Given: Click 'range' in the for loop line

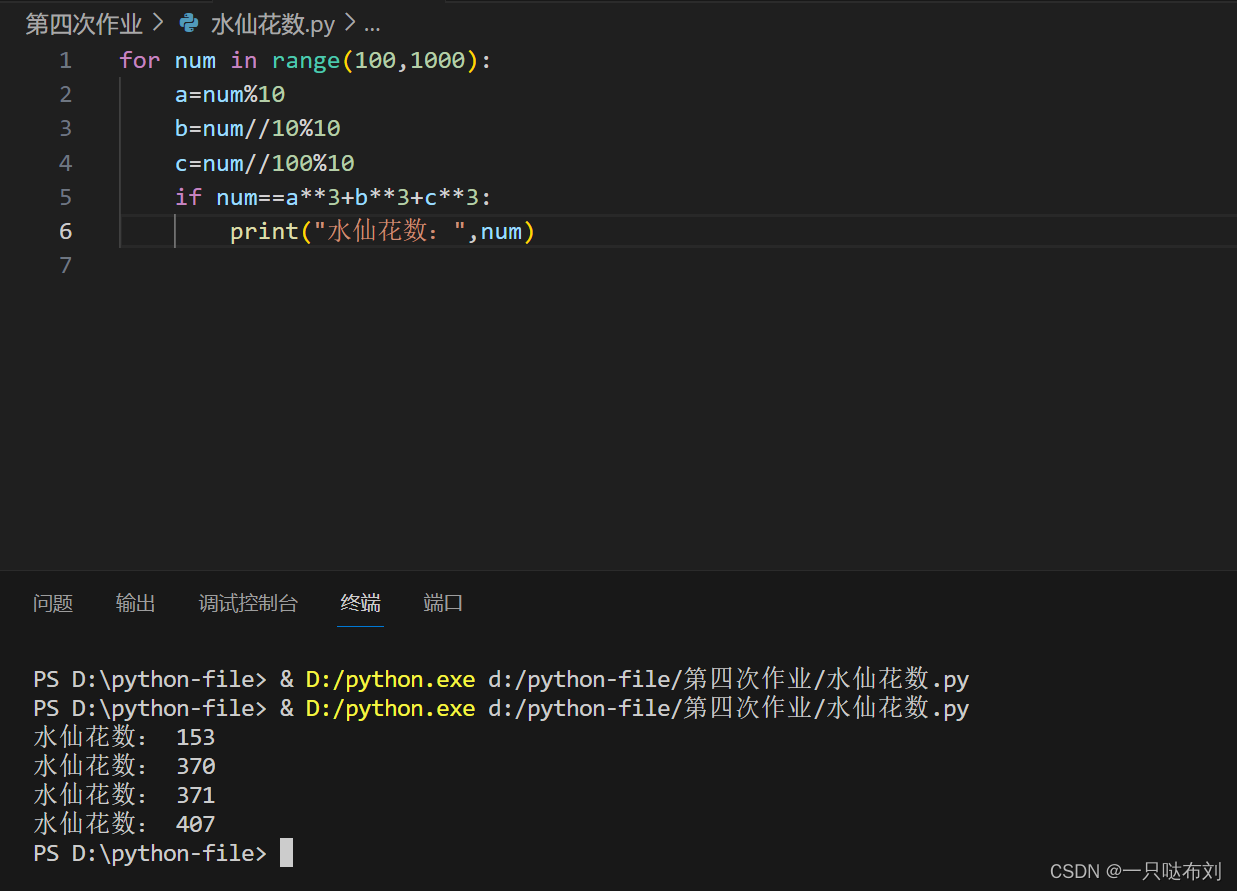Looking at the screenshot, I should [x=306, y=60].
